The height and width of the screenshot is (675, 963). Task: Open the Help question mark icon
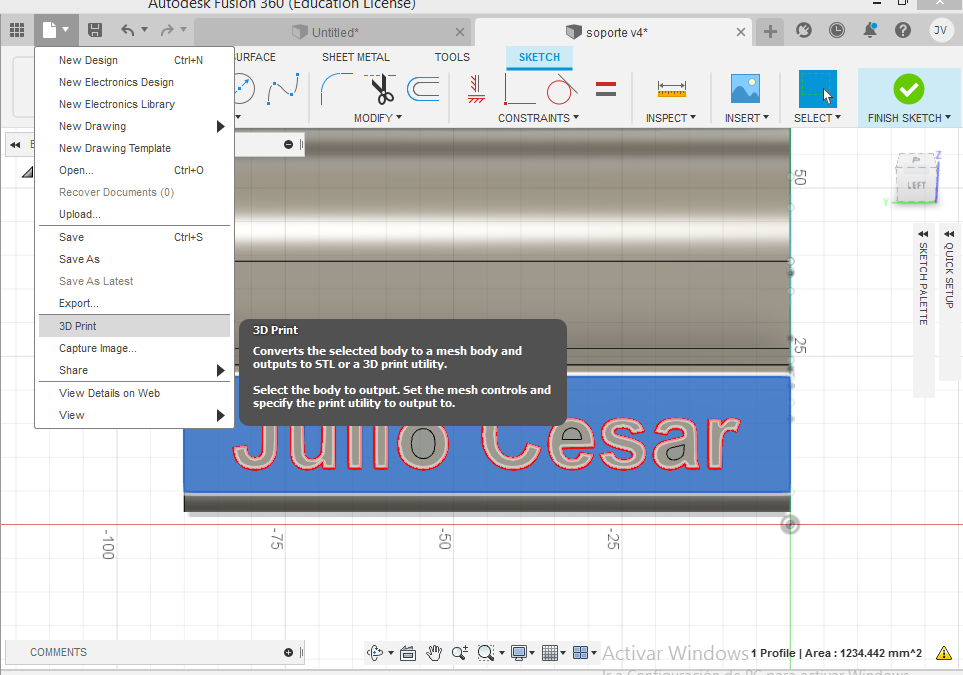tap(903, 30)
